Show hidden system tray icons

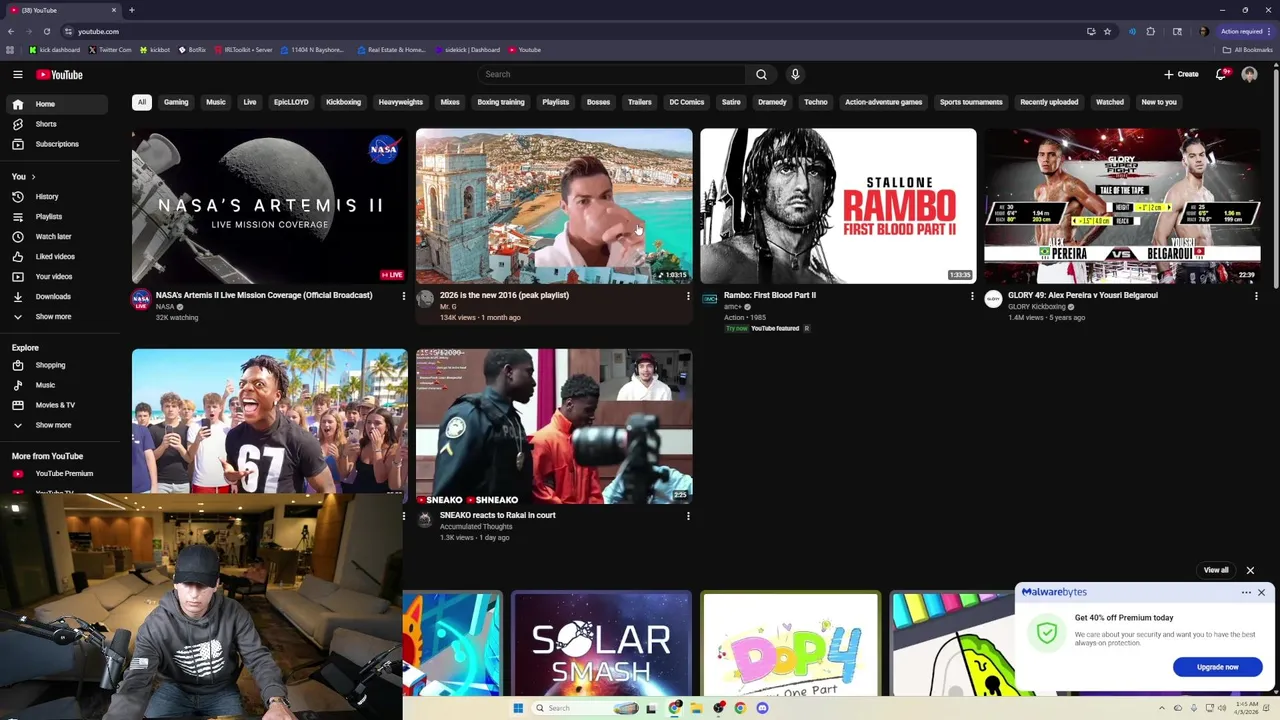[1162, 708]
